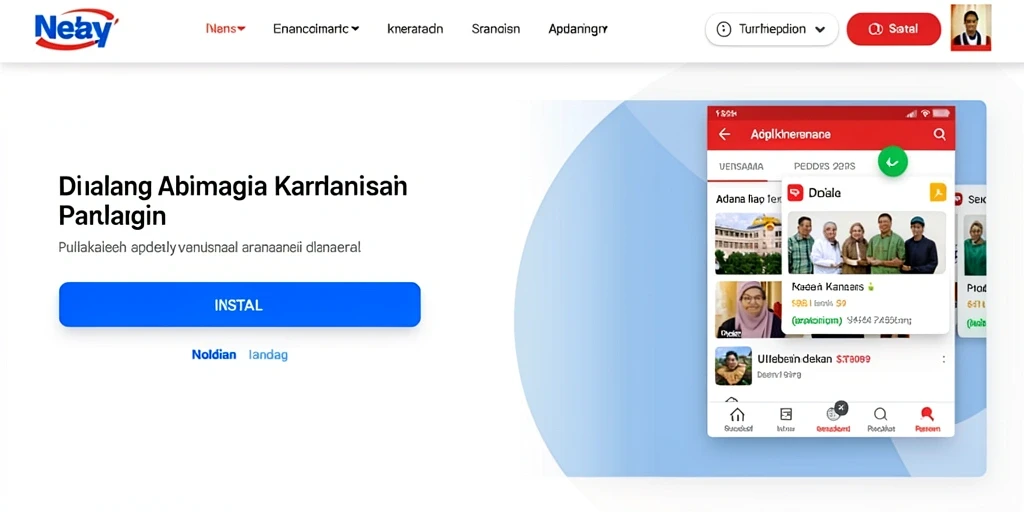Click the blue INSTAL button
1024x512 pixels.
[x=240, y=304]
